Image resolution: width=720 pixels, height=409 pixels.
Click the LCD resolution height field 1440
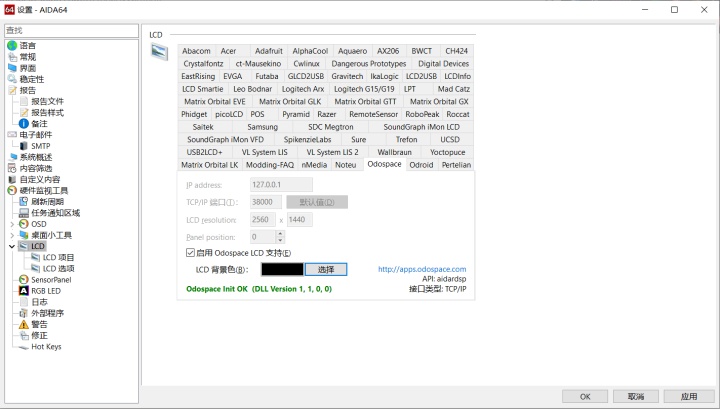(x=299, y=219)
